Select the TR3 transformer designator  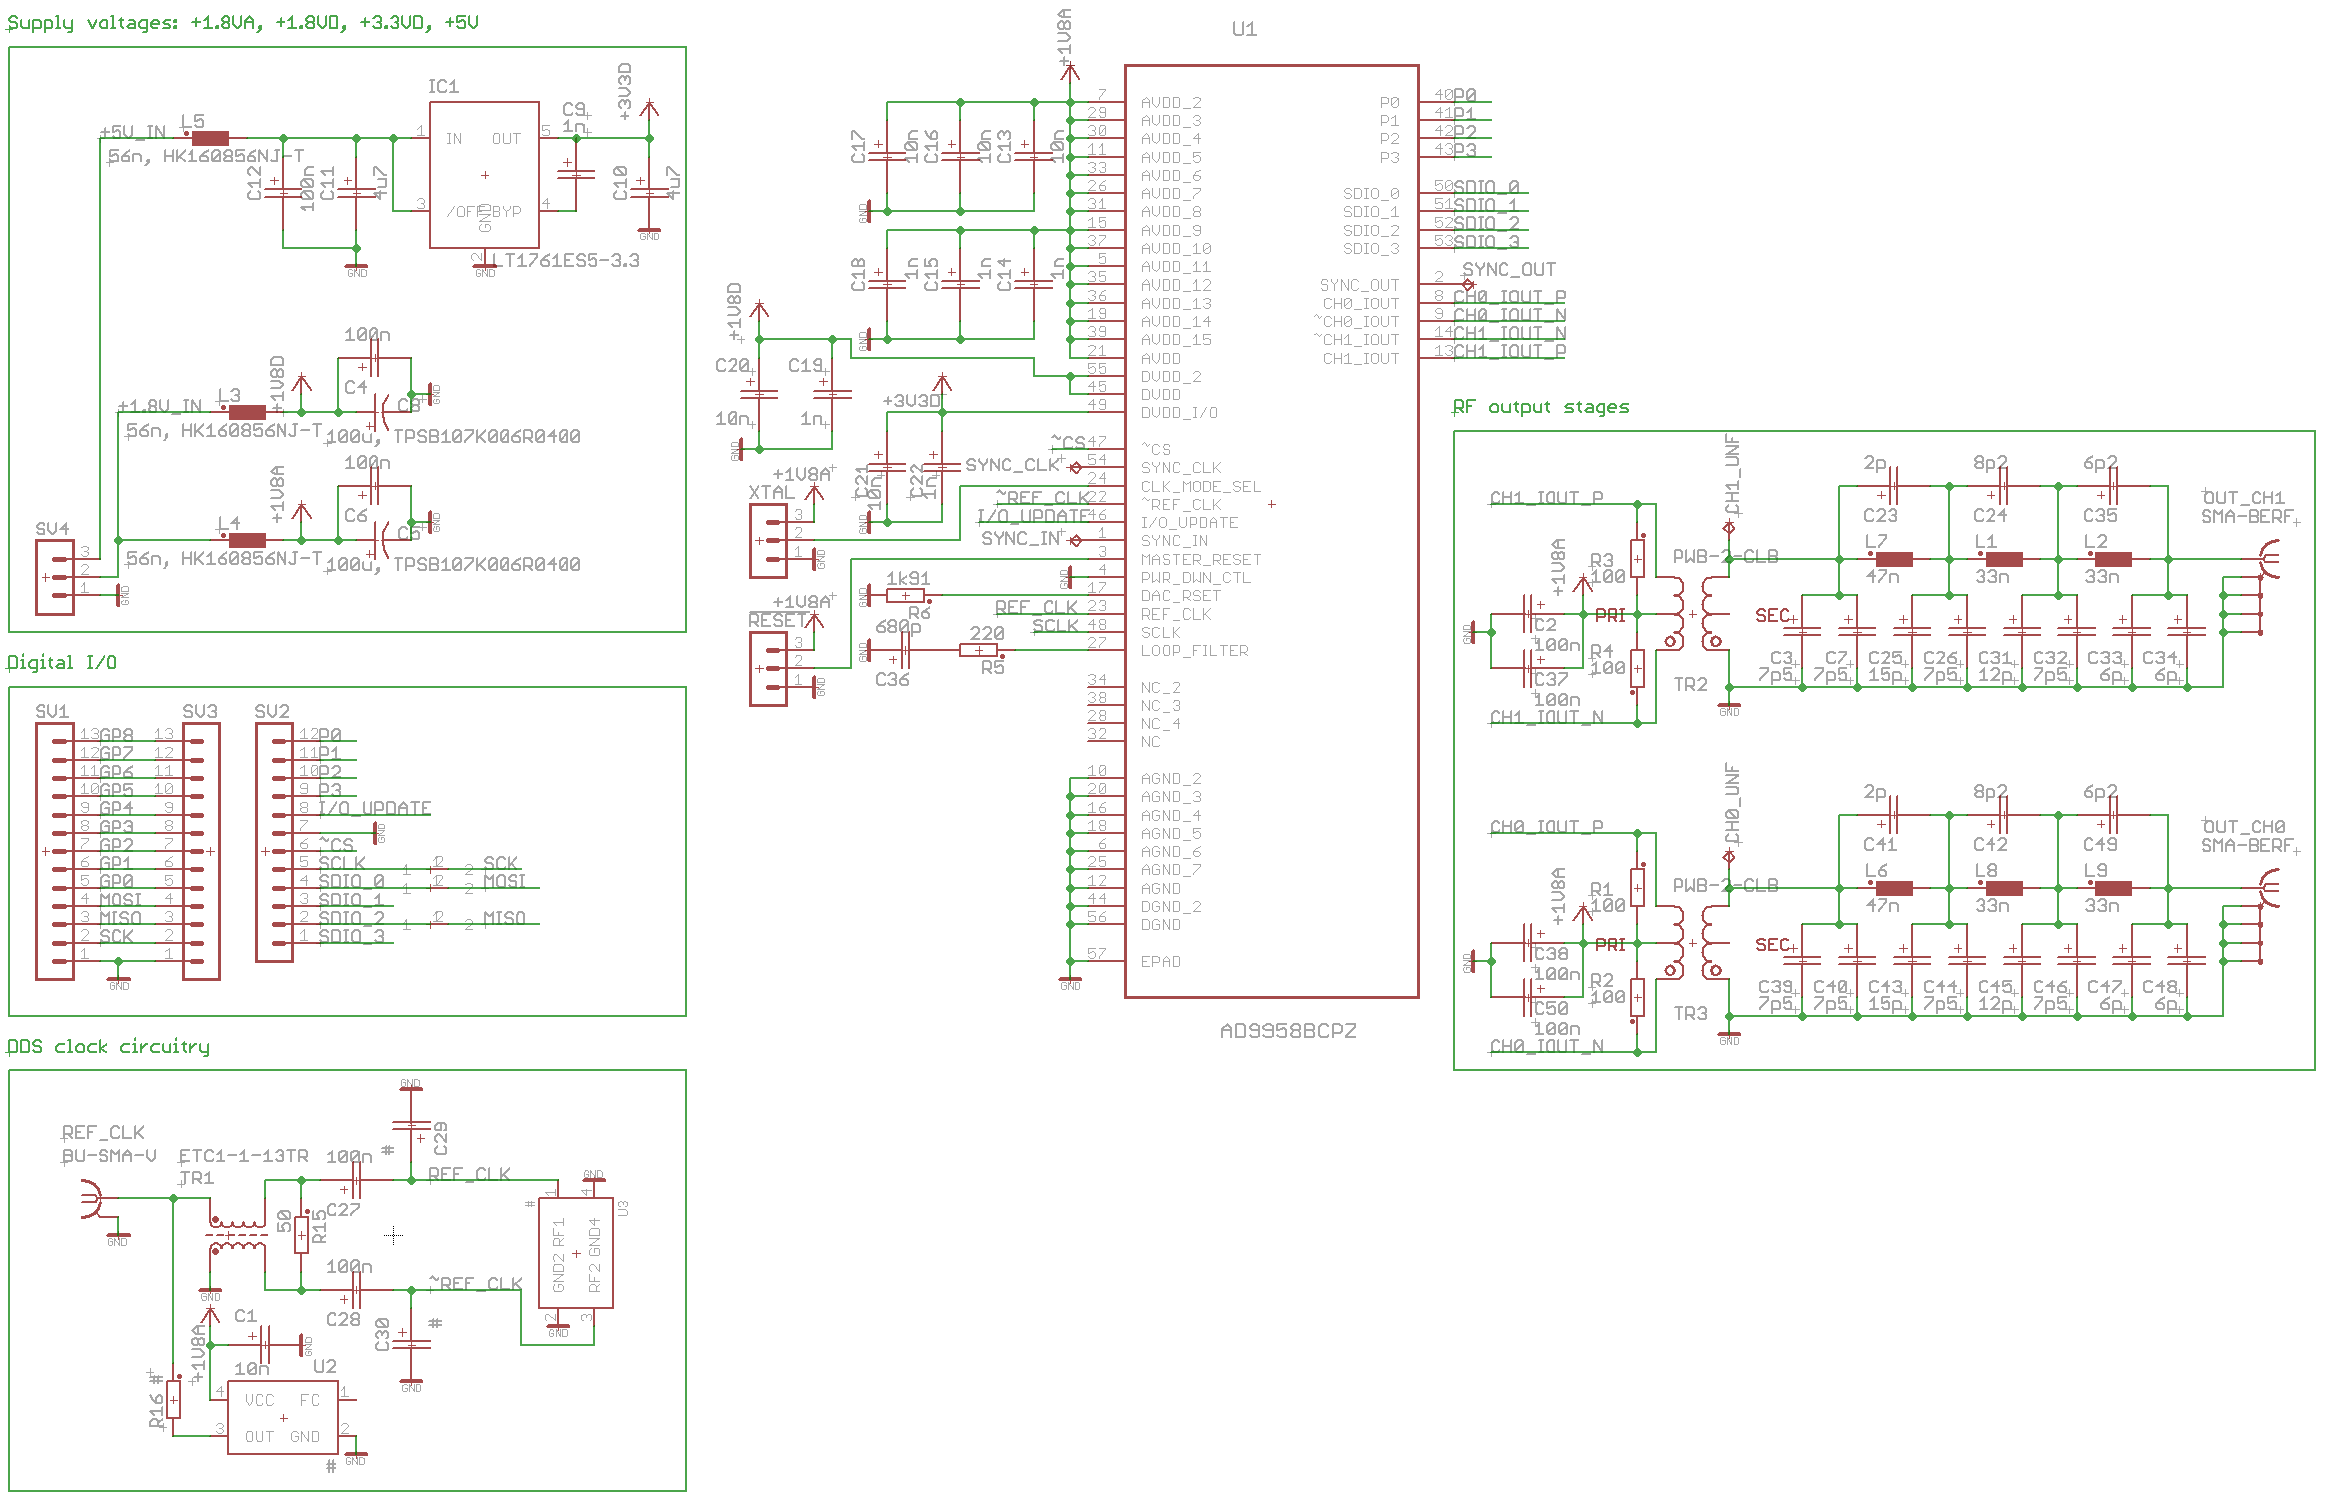[1691, 1013]
